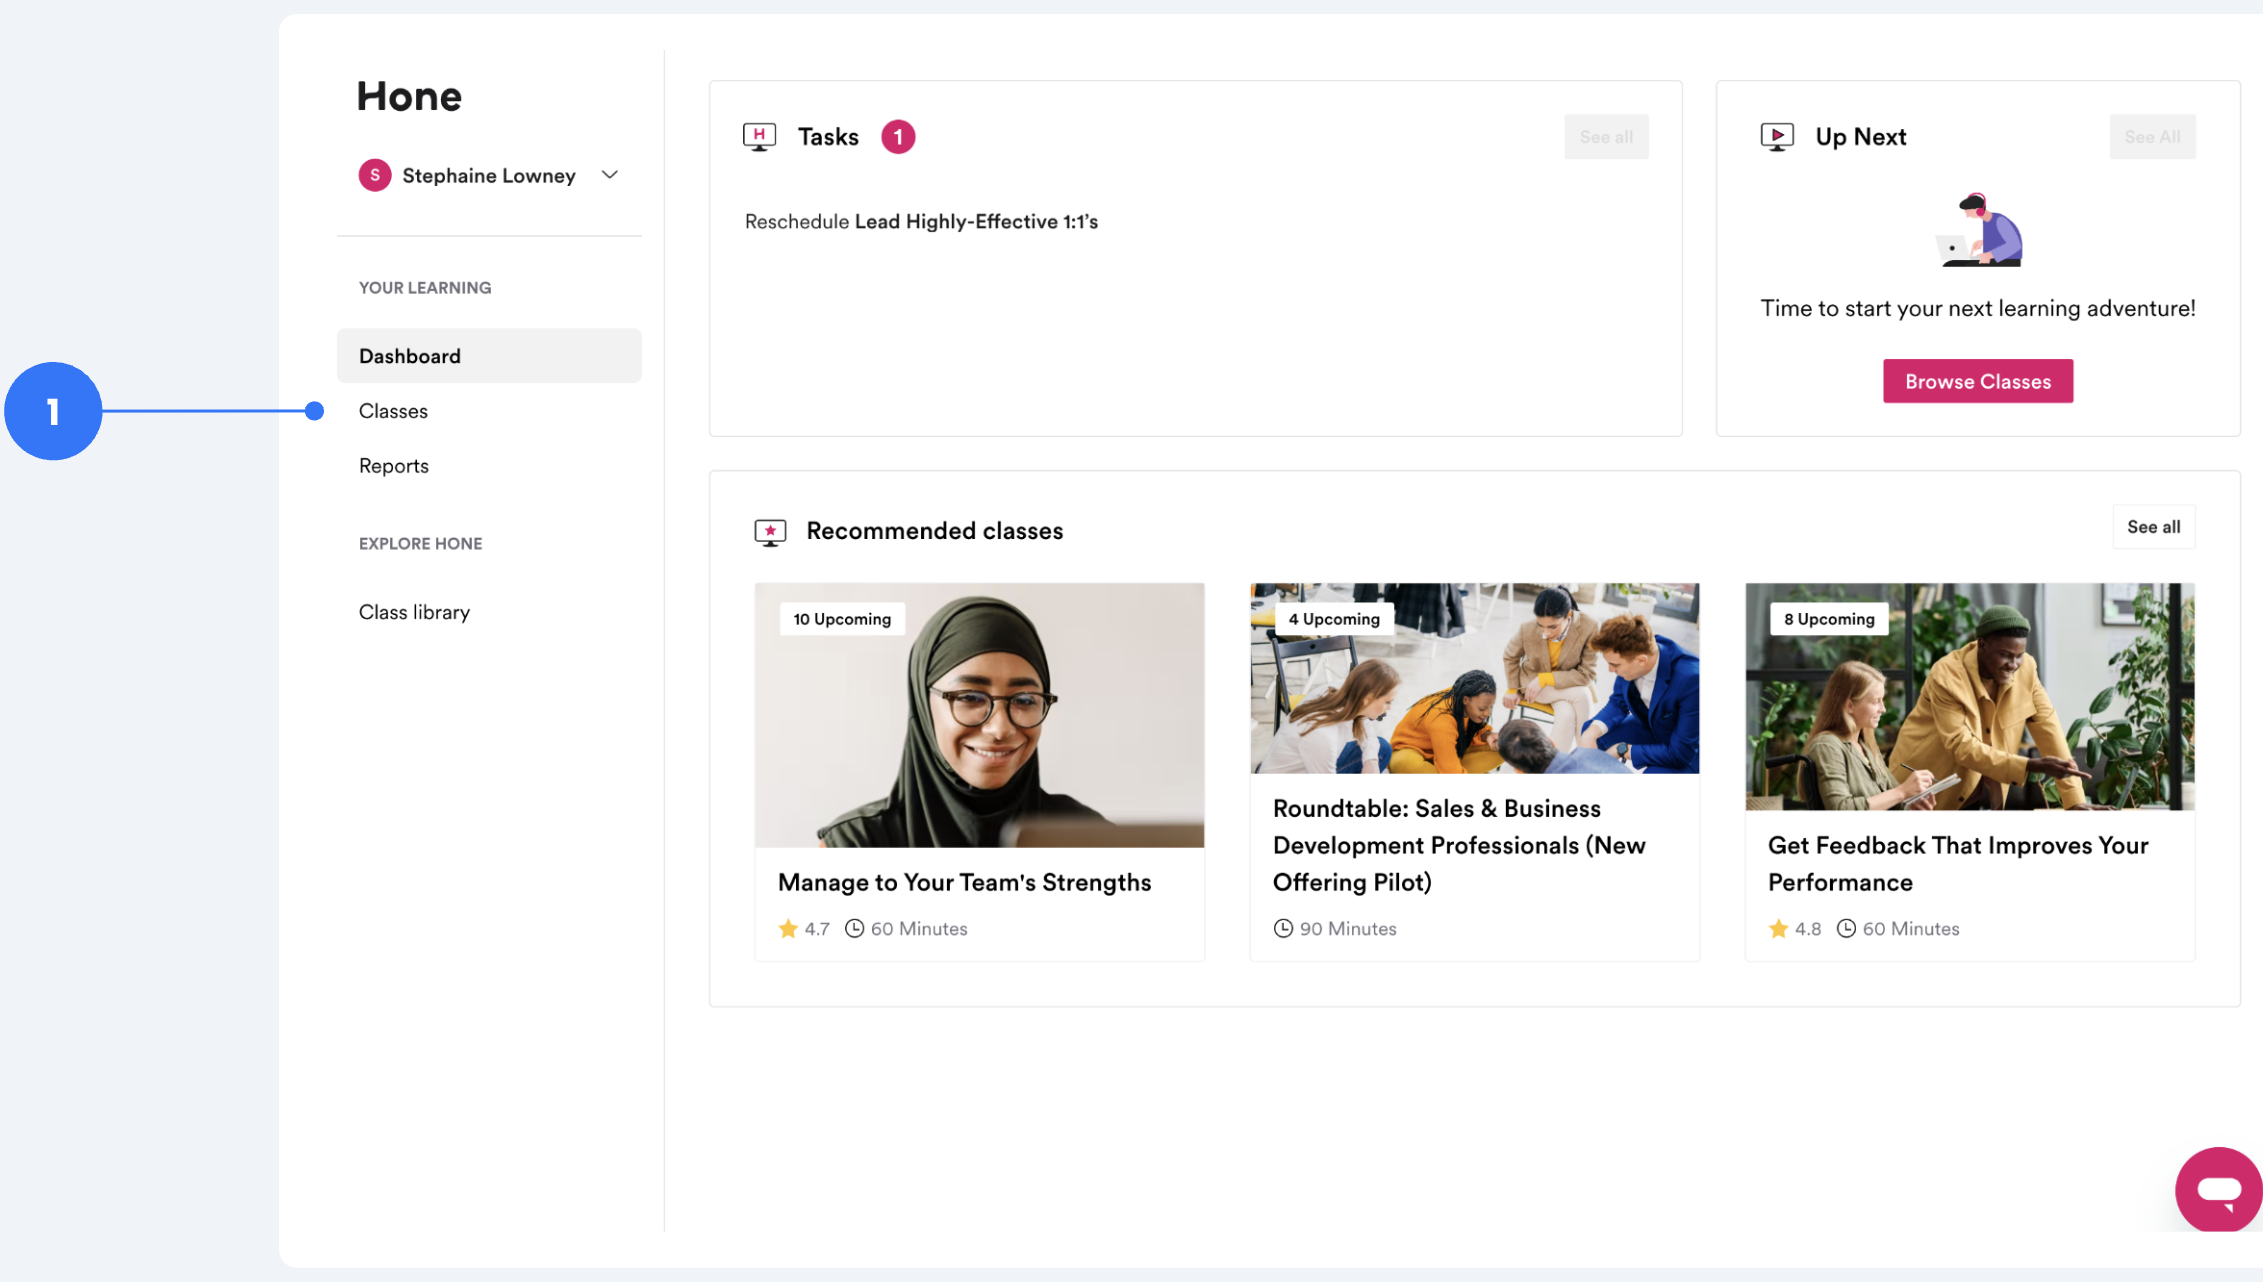
Task: Open the chat support bubble icon
Action: 2218,1189
